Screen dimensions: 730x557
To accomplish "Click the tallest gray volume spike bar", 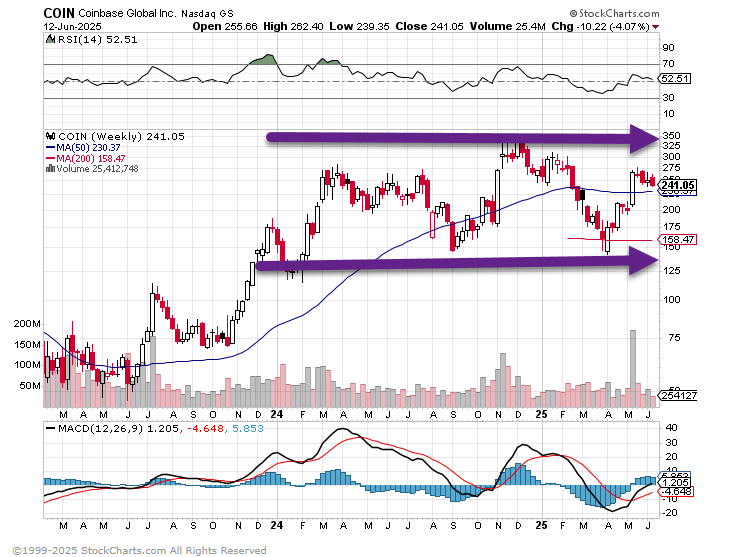I will coord(633,368).
